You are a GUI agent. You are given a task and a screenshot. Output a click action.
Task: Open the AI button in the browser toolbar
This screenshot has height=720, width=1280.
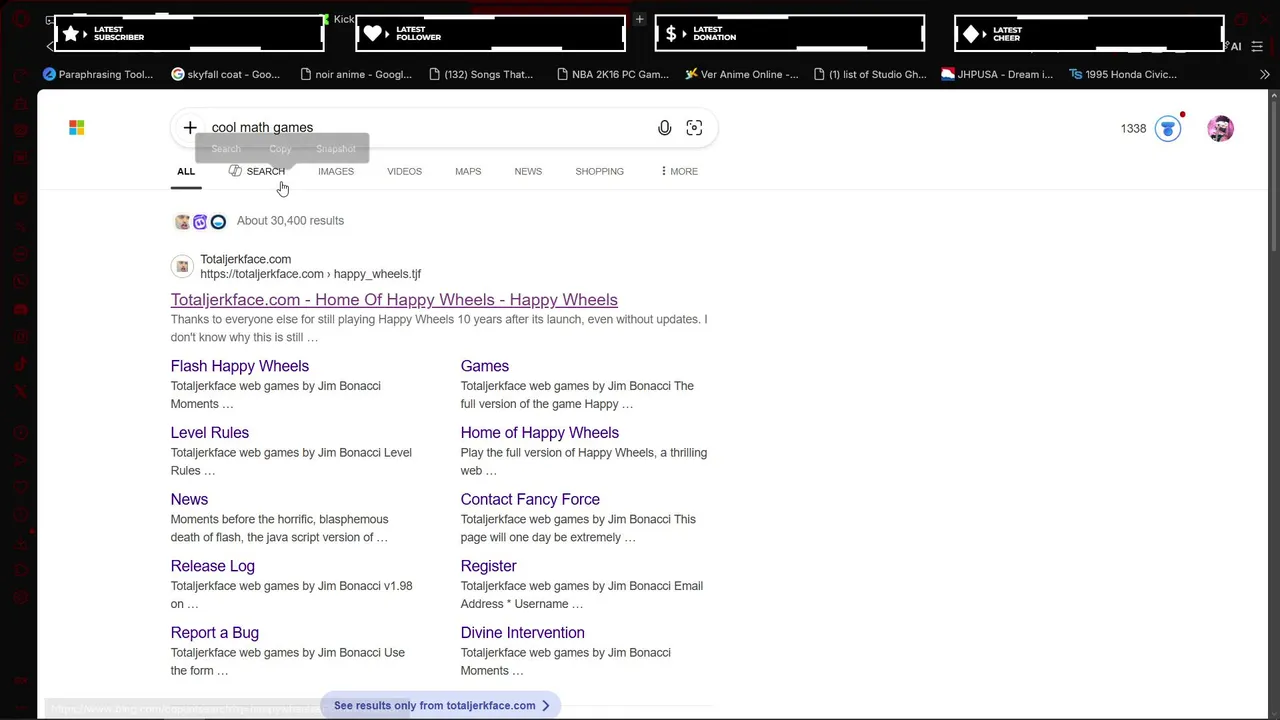pyautogui.click(x=1236, y=47)
